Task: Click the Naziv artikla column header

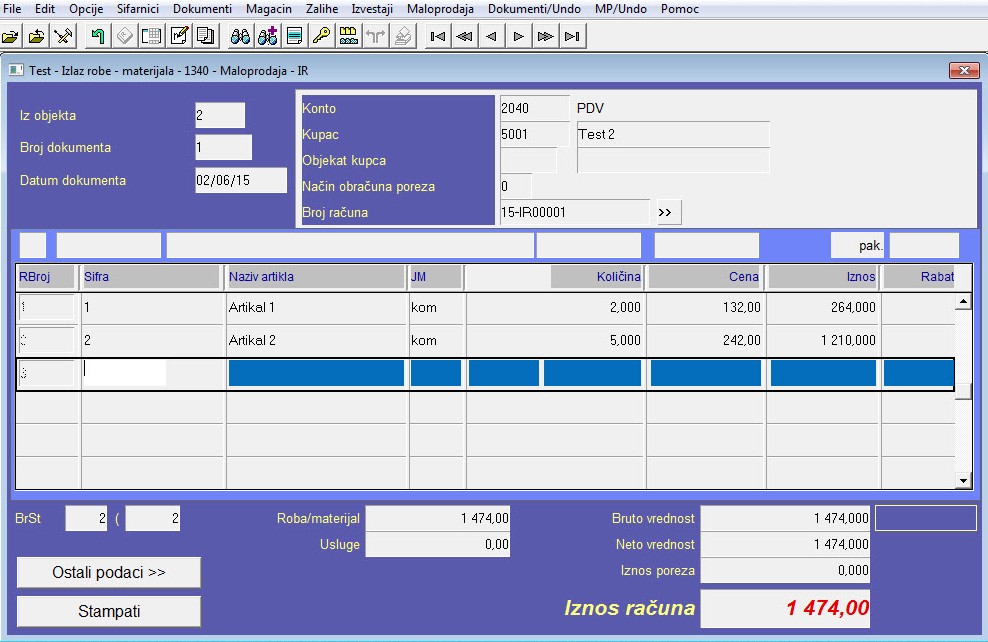Action: pos(316,277)
